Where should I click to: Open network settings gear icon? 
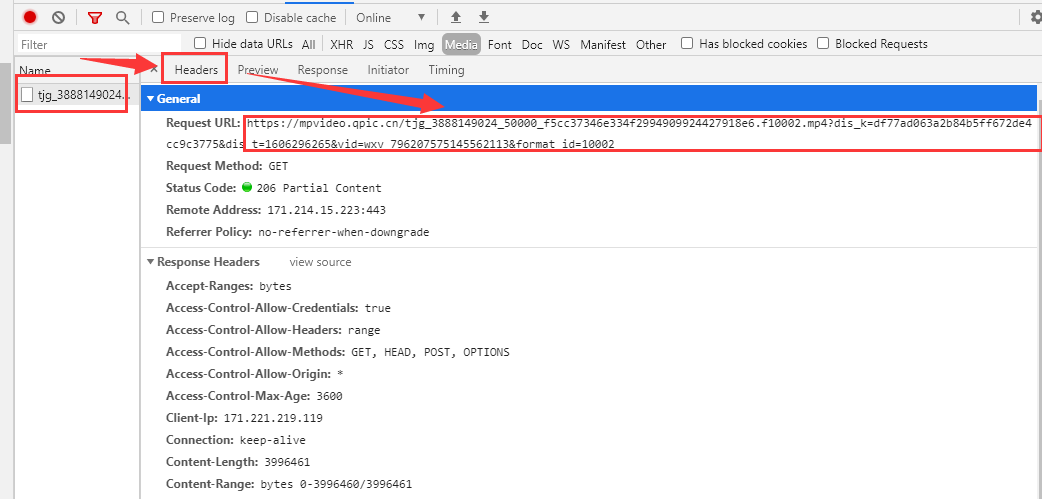(1035, 17)
